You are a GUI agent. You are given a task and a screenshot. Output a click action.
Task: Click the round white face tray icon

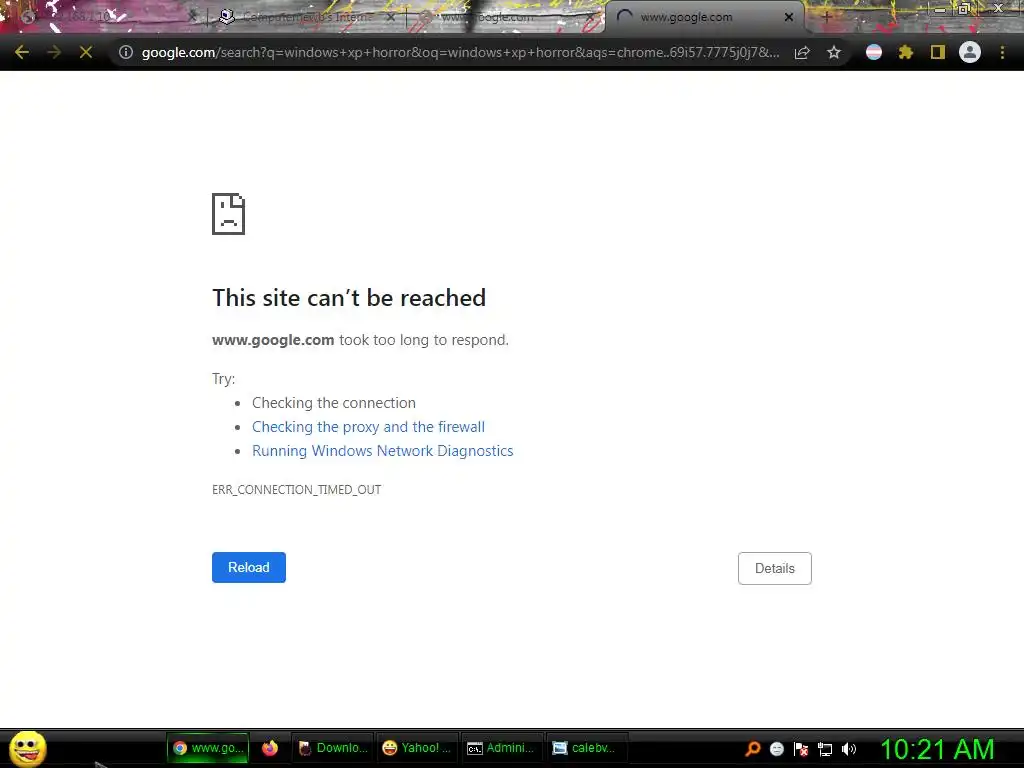point(776,749)
